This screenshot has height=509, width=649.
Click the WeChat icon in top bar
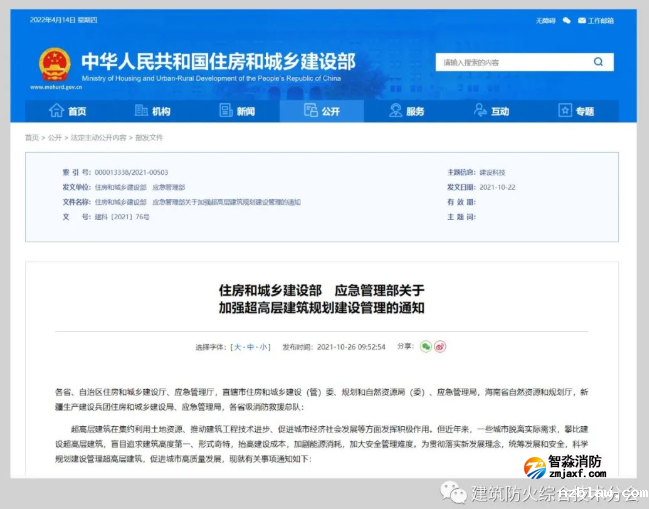tap(567, 19)
